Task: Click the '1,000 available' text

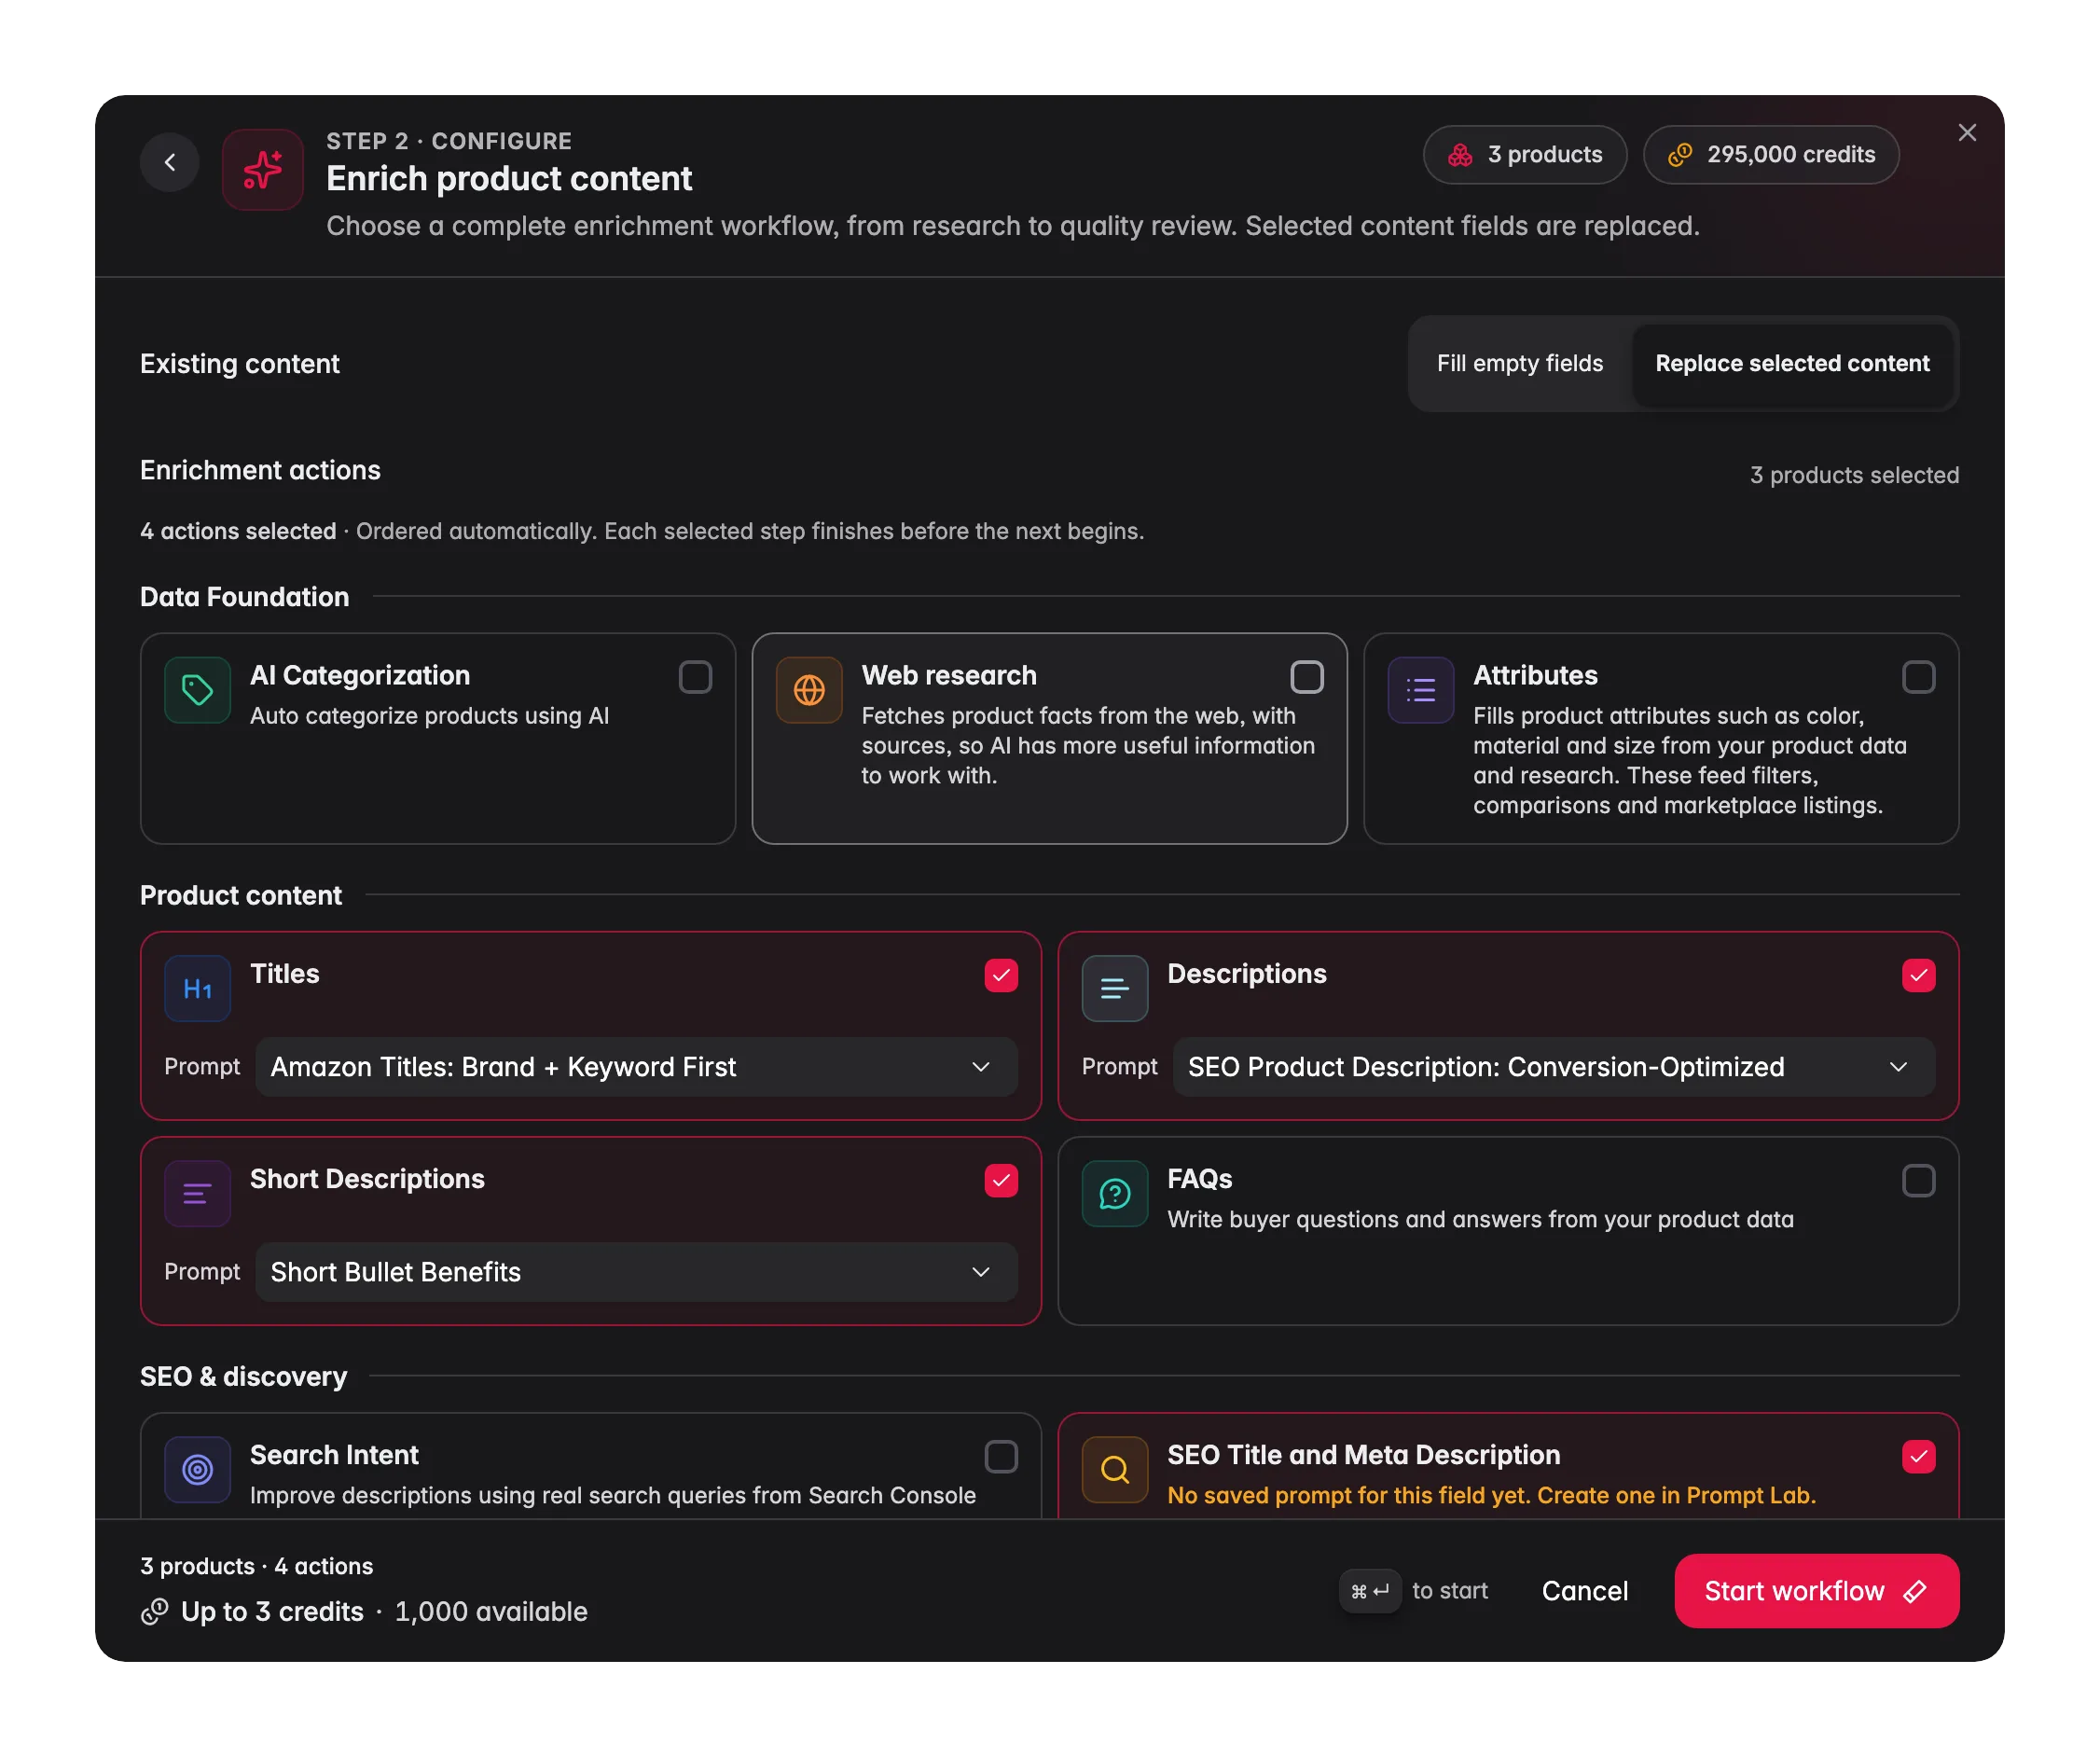Action: coord(491,1611)
